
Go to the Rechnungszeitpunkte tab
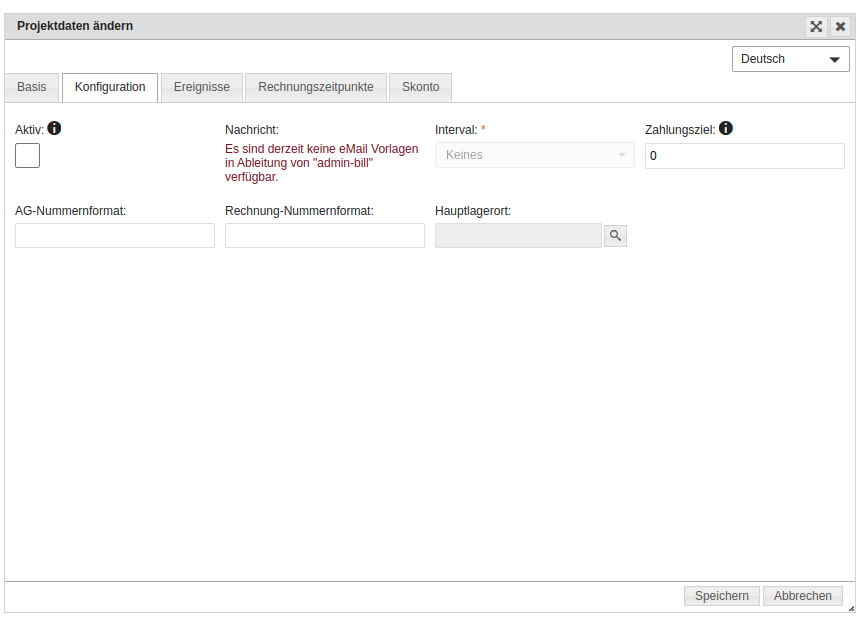(x=315, y=87)
